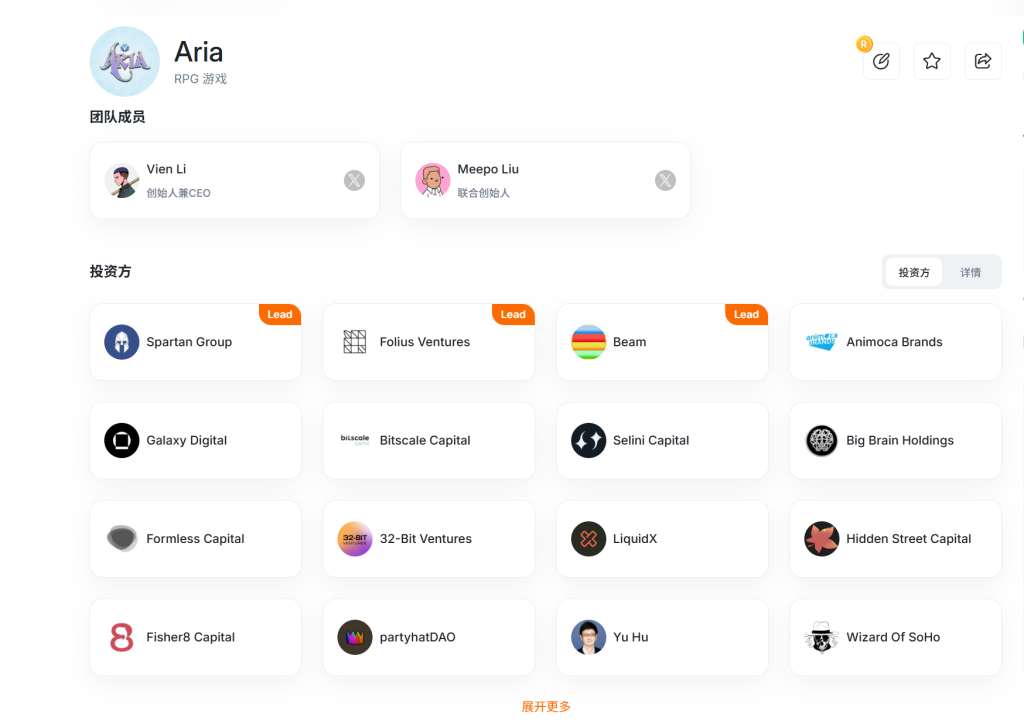Open the Spartan Group investor name
Screen dimensions: 1024x724
pyautogui.click(x=189, y=342)
